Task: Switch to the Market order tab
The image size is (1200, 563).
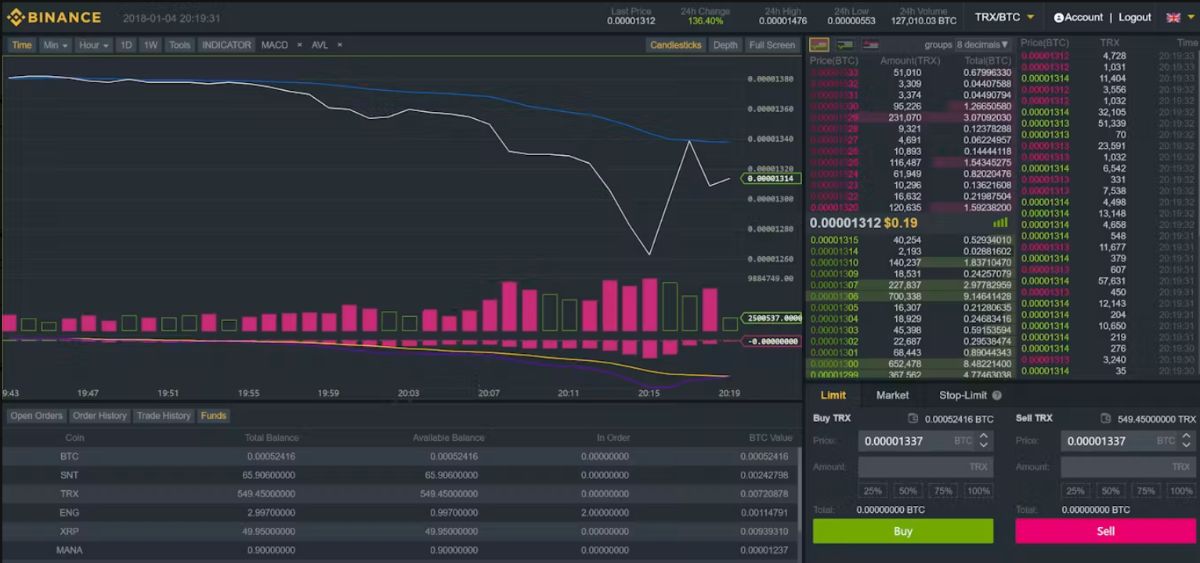Action: (x=893, y=395)
